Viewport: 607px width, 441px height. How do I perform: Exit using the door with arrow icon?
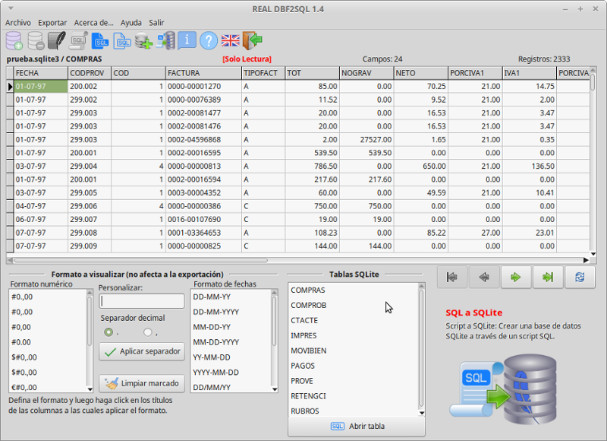(x=252, y=40)
